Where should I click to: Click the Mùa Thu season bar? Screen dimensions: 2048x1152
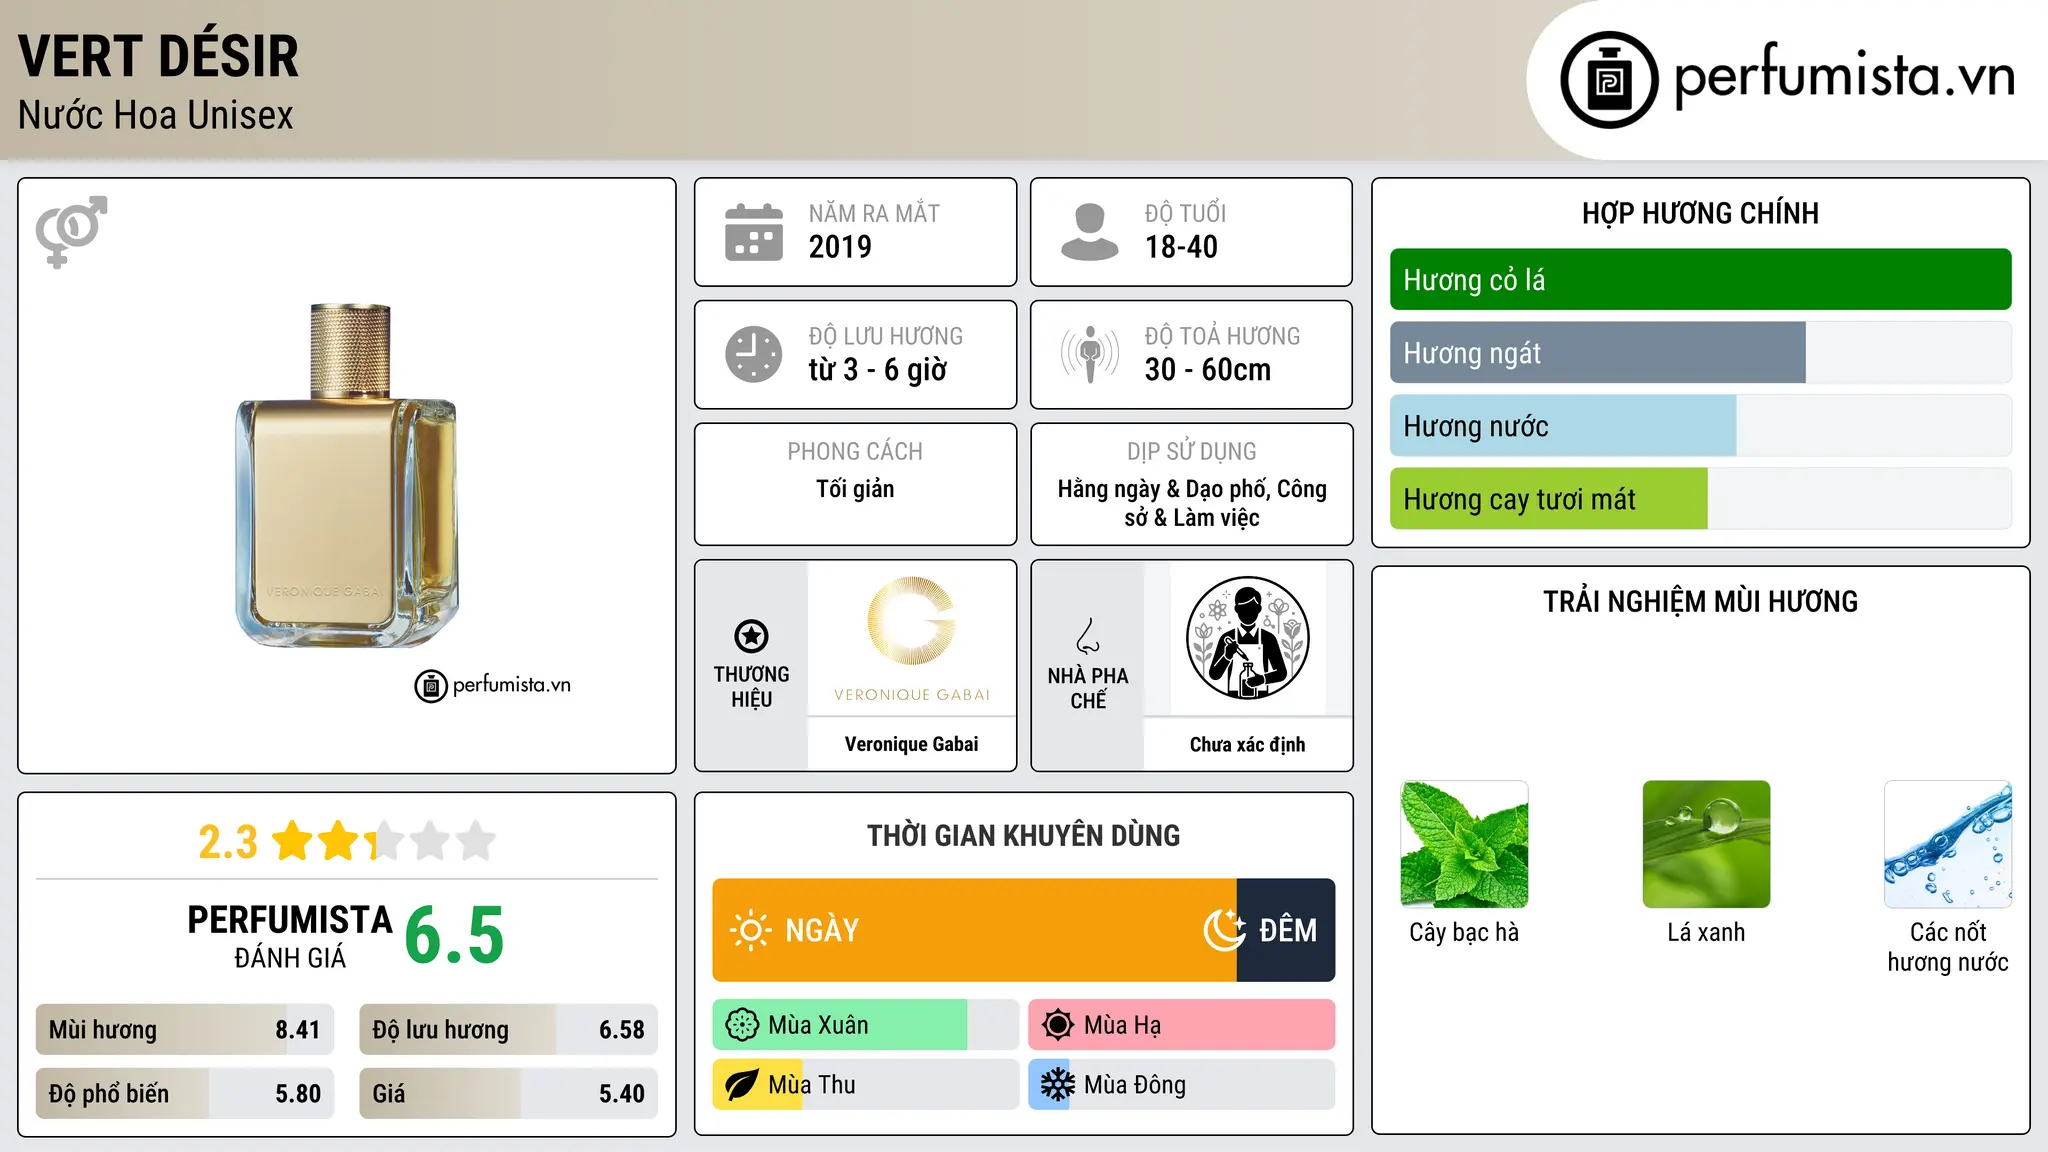(x=866, y=1085)
